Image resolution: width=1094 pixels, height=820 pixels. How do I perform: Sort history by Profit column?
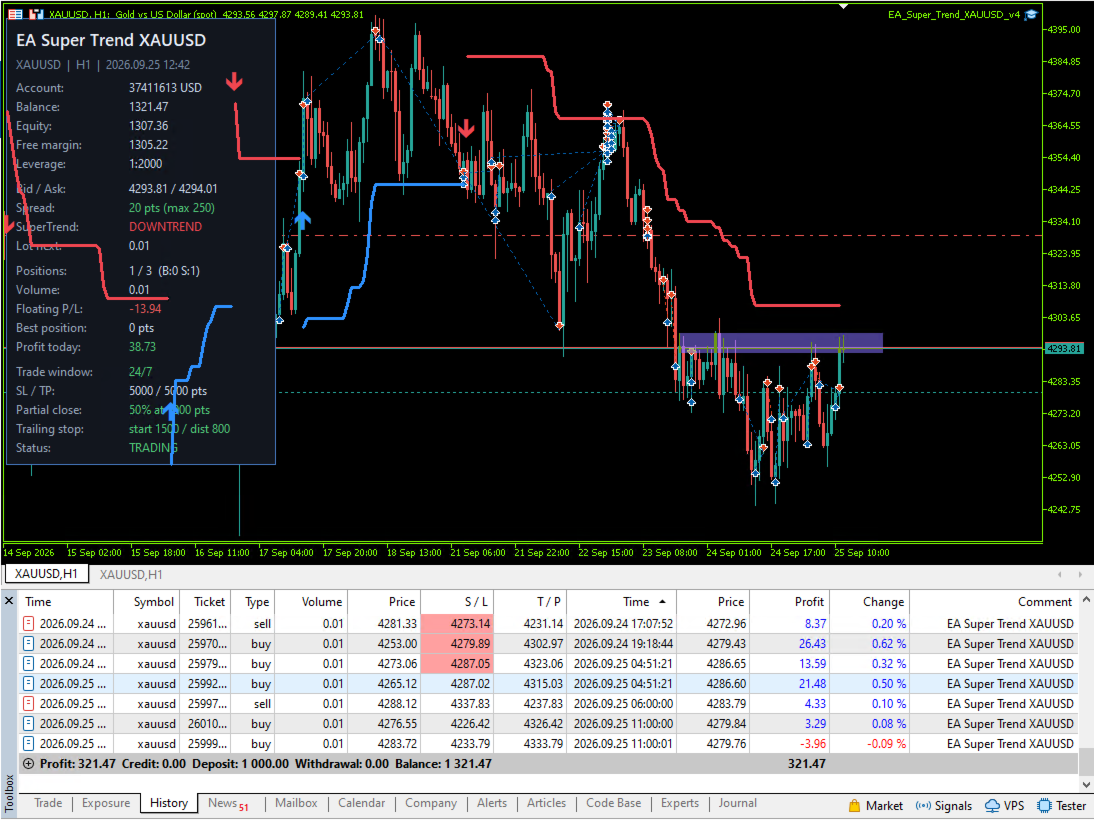click(789, 602)
